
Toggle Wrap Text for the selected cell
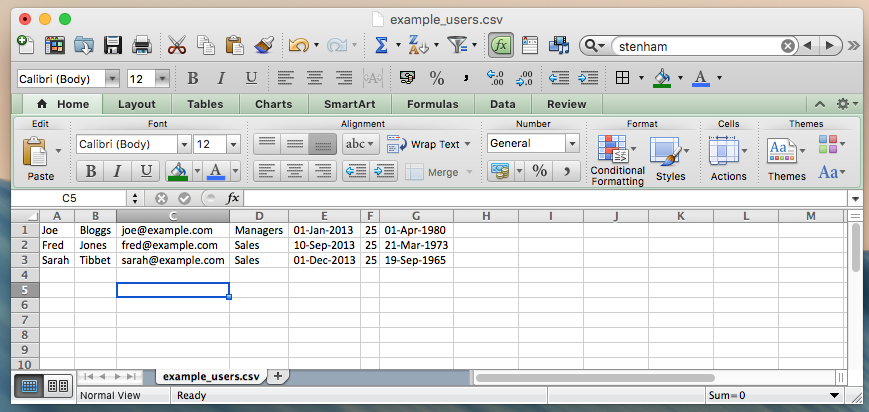[423, 144]
